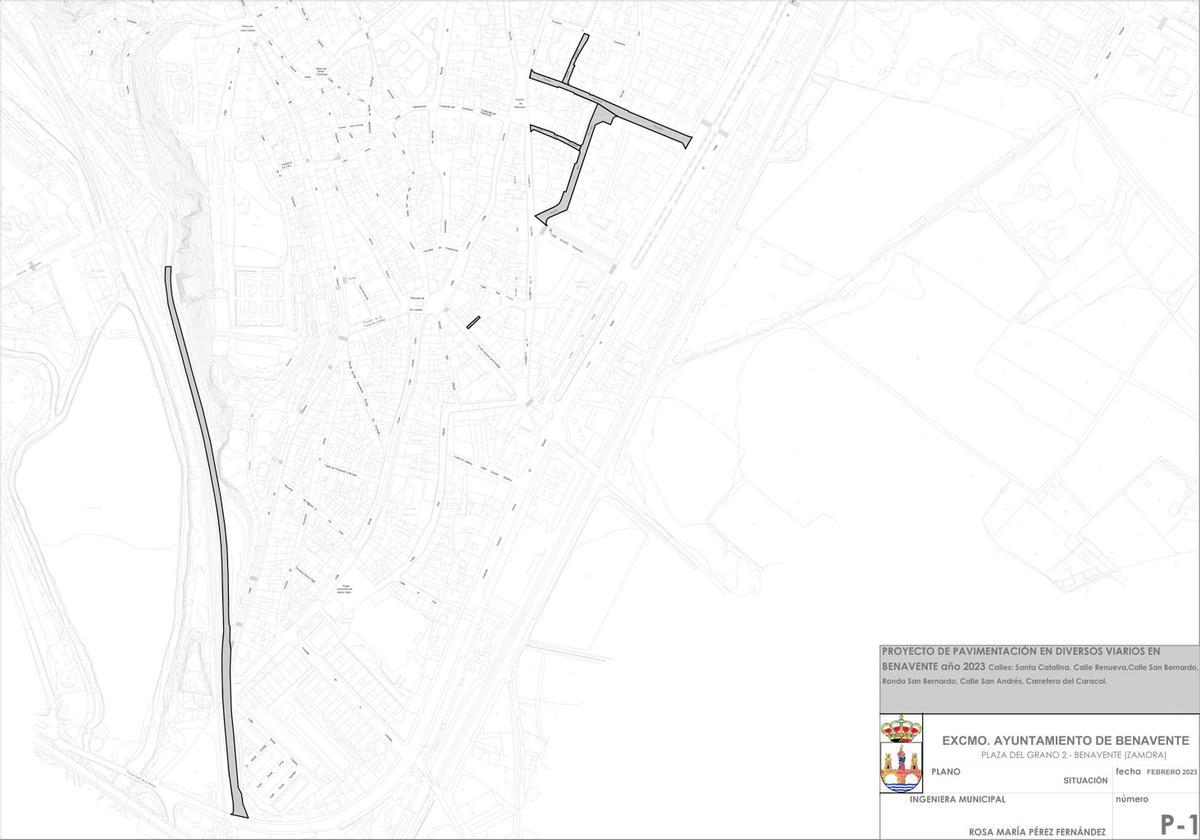Click the 'número' label
The image size is (1200, 840).
click(1132, 800)
